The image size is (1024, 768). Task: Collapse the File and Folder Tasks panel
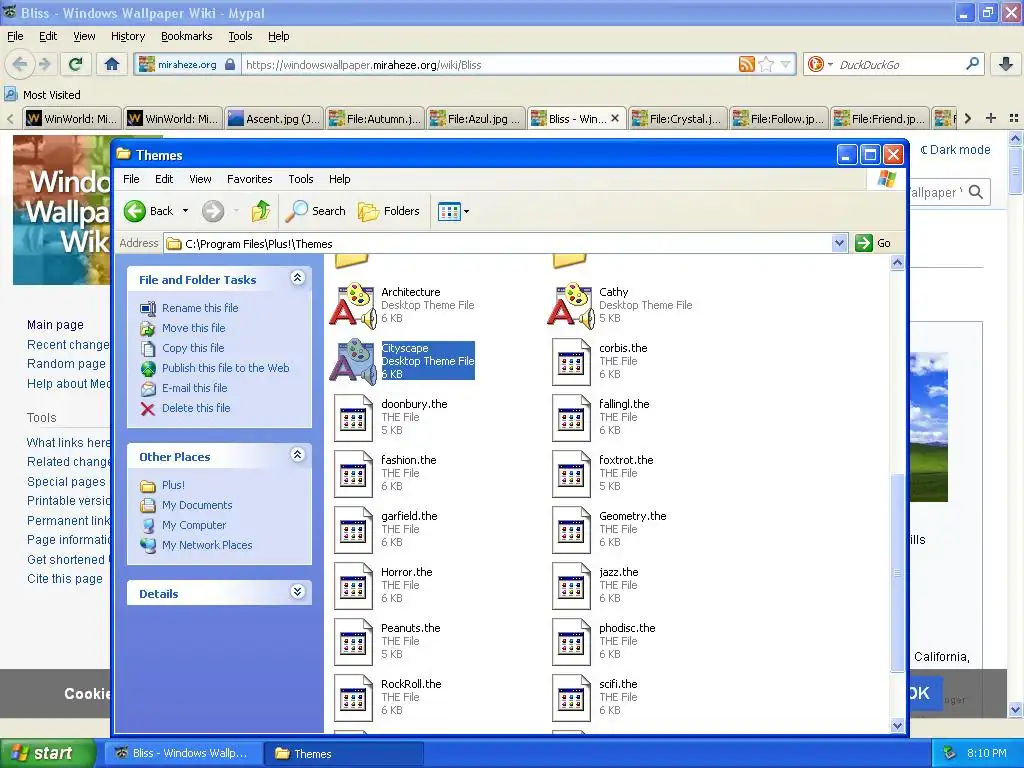click(297, 278)
